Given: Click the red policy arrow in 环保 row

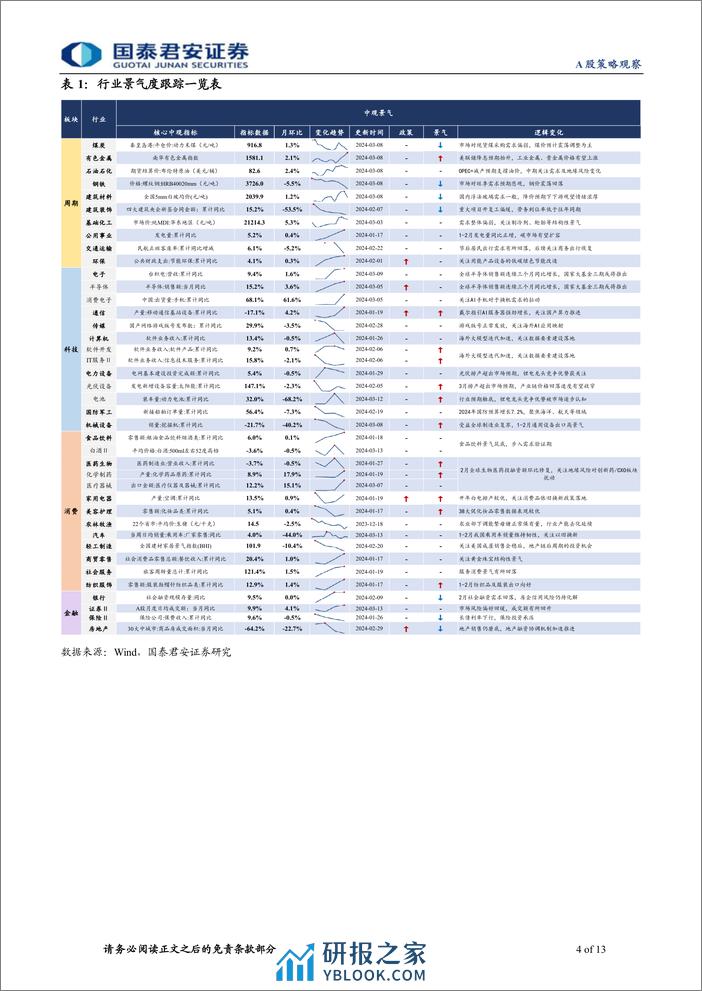Looking at the screenshot, I should coord(407,261).
